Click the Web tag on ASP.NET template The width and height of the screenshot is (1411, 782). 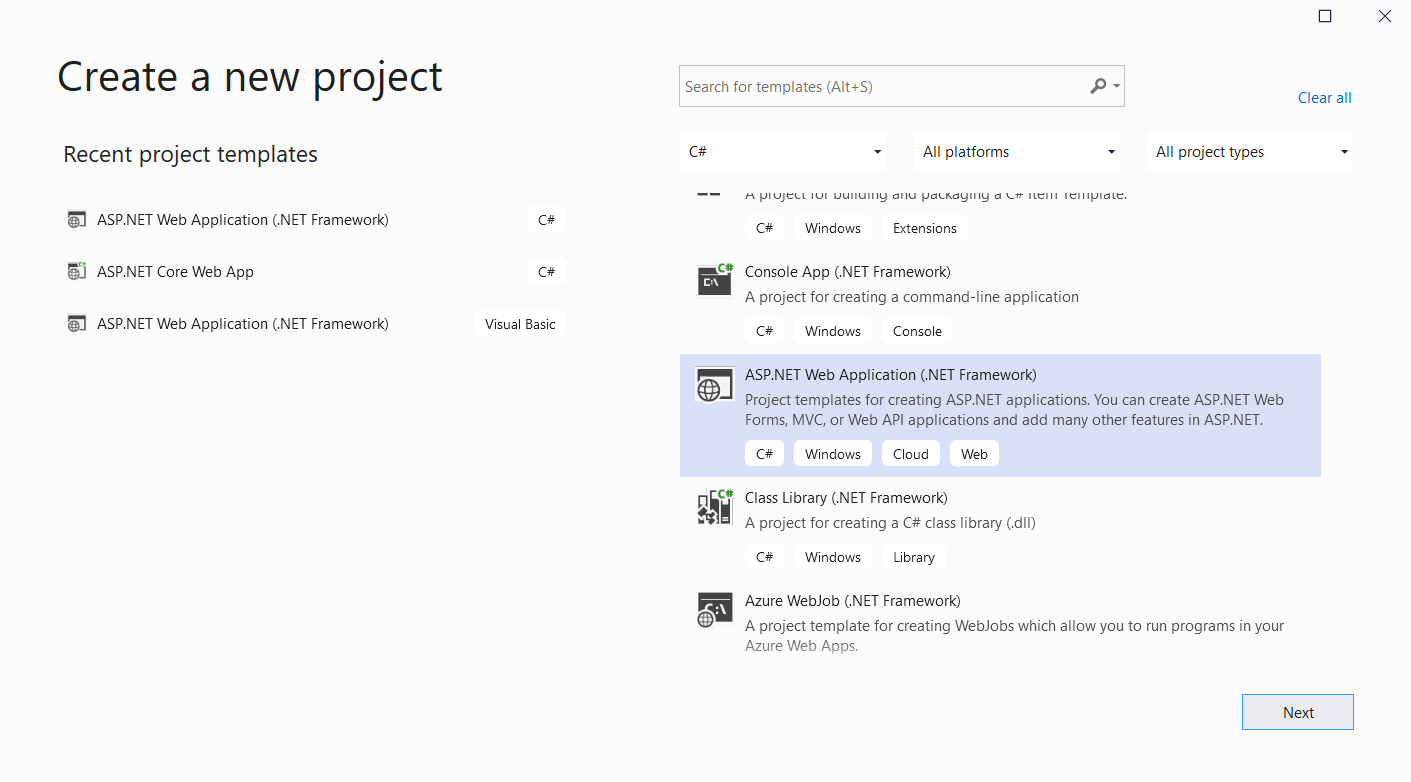point(974,454)
